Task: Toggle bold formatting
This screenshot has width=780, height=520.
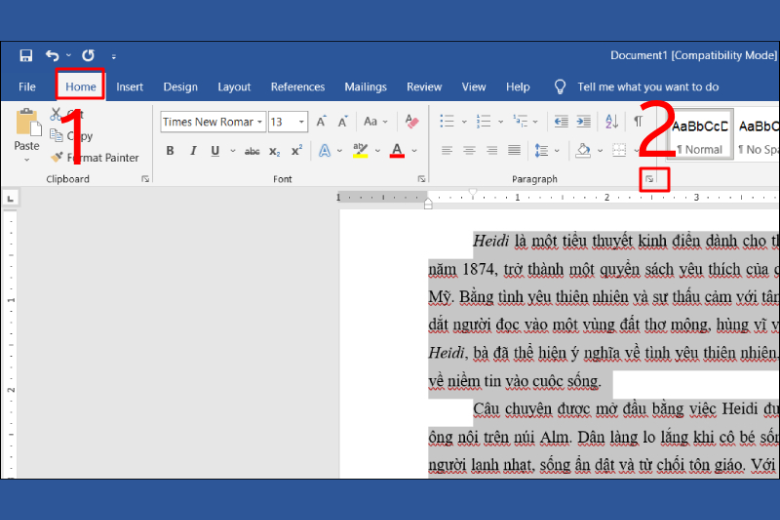Action: tap(170, 151)
